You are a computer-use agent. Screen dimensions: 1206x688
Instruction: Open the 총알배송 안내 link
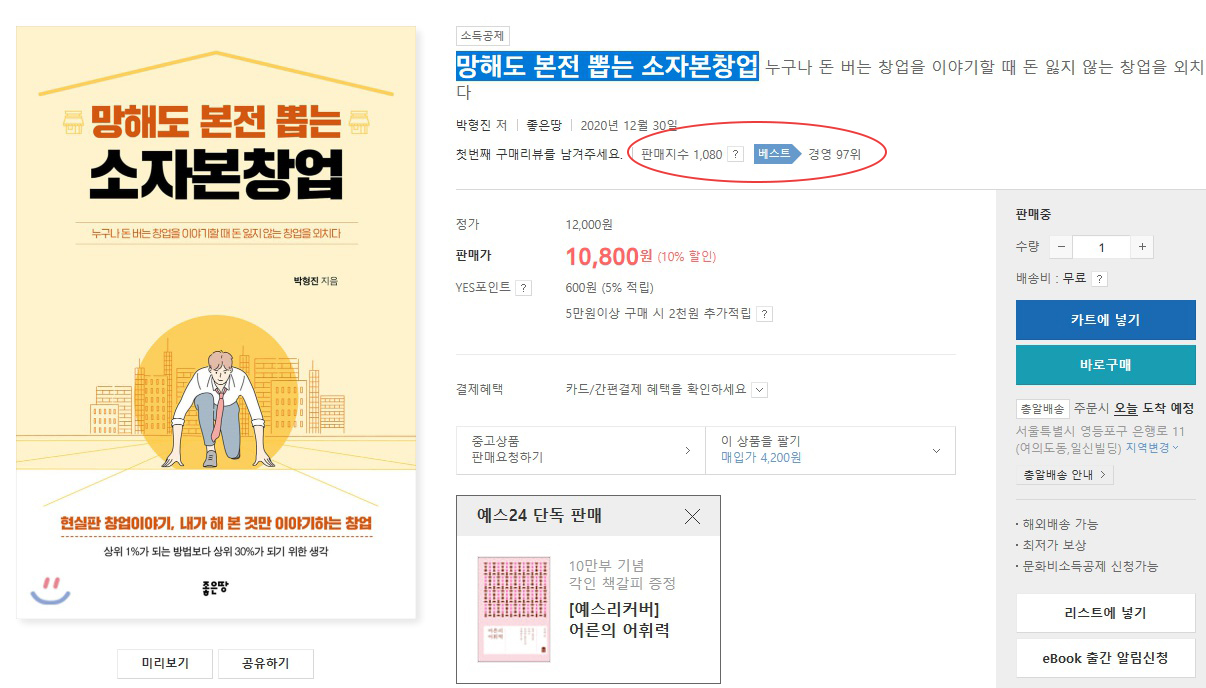pyautogui.click(x=1064, y=475)
